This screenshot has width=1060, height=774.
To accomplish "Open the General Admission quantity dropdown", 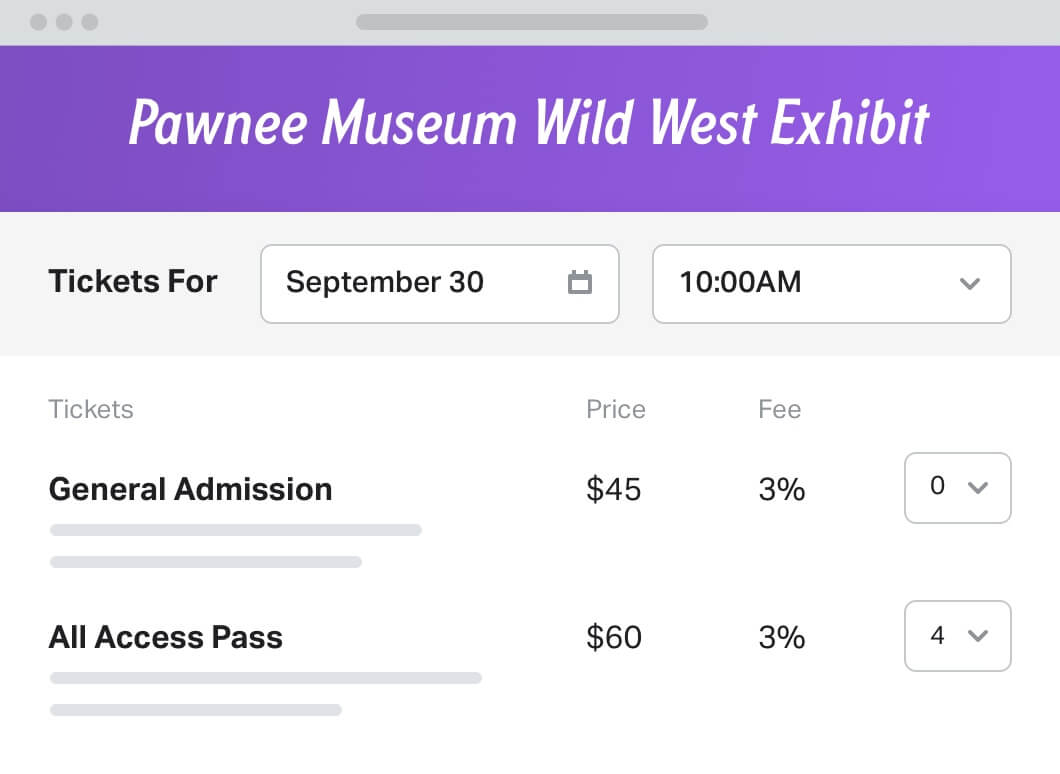I will click(x=956, y=488).
